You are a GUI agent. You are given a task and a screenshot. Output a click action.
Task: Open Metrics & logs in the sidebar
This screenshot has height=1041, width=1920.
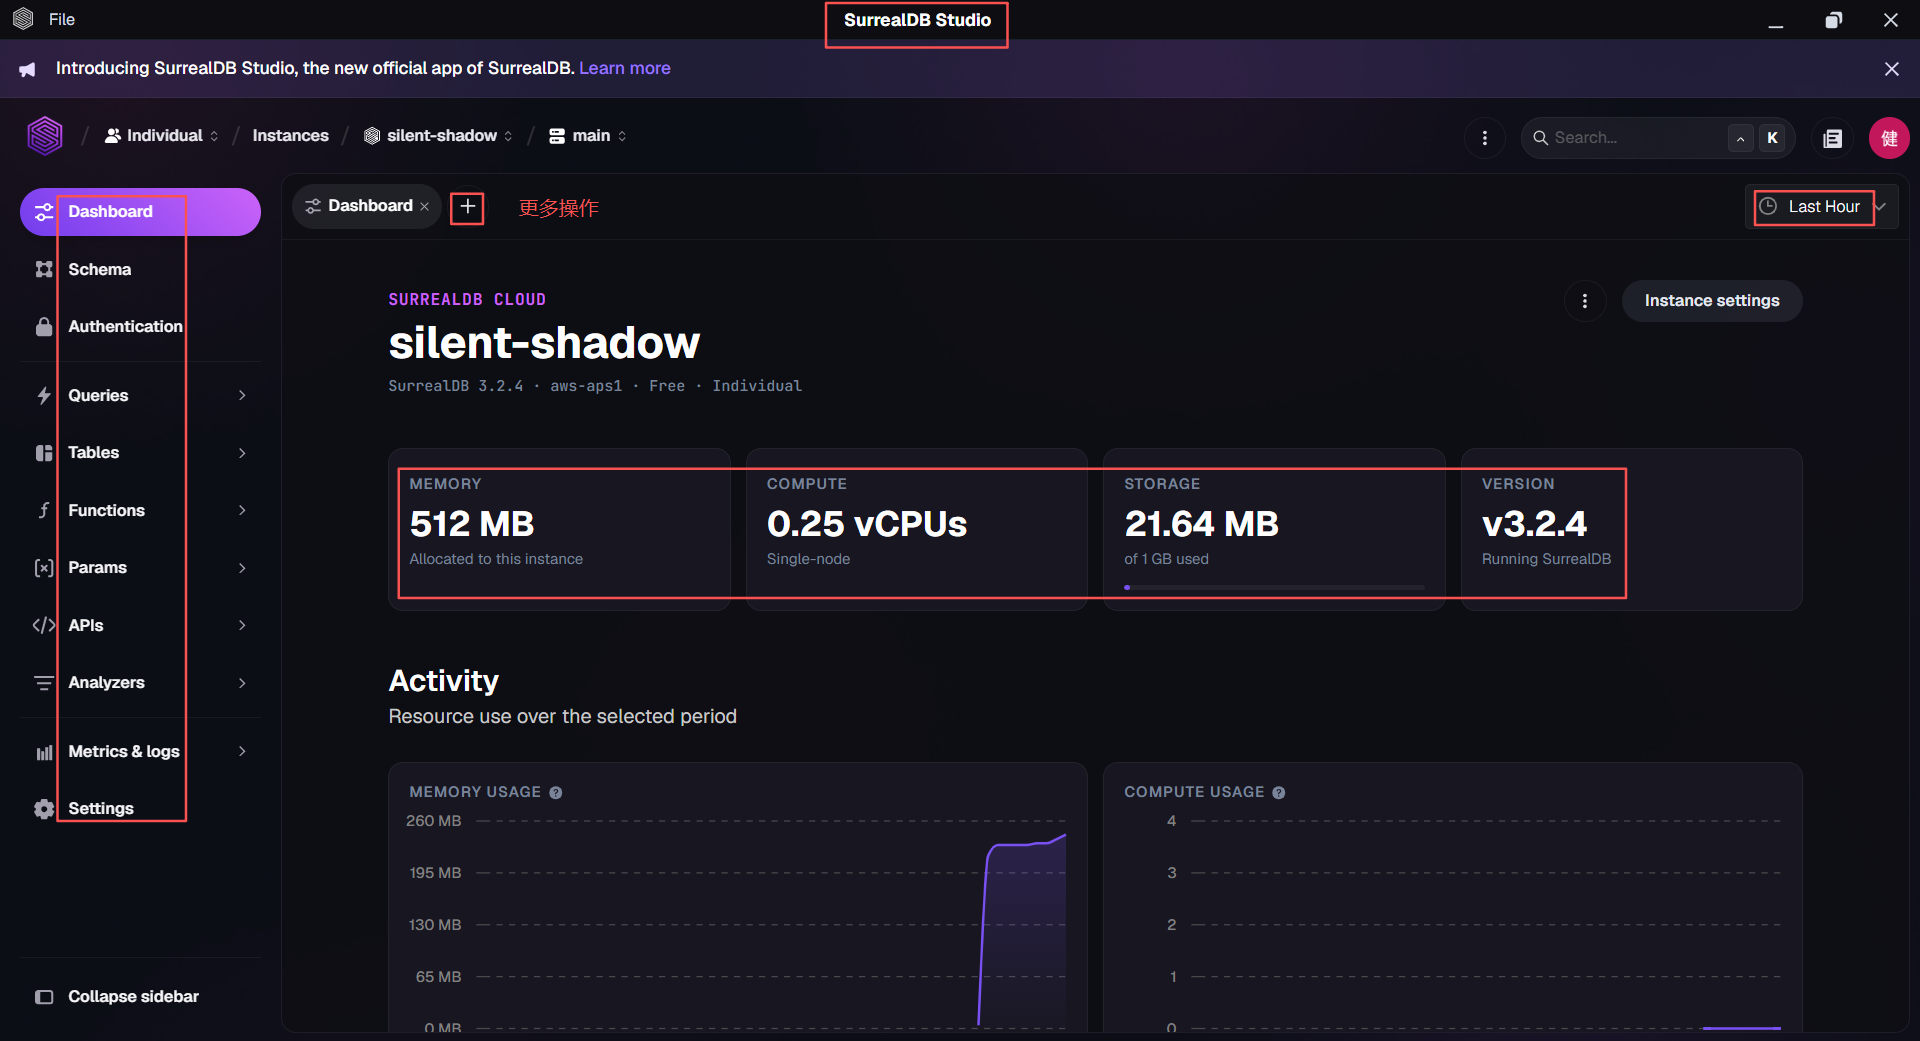[x=140, y=751]
